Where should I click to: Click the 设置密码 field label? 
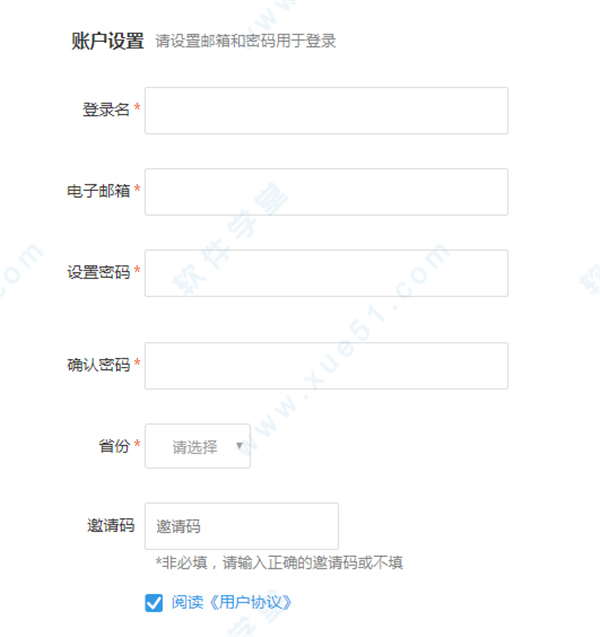point(98,272)
